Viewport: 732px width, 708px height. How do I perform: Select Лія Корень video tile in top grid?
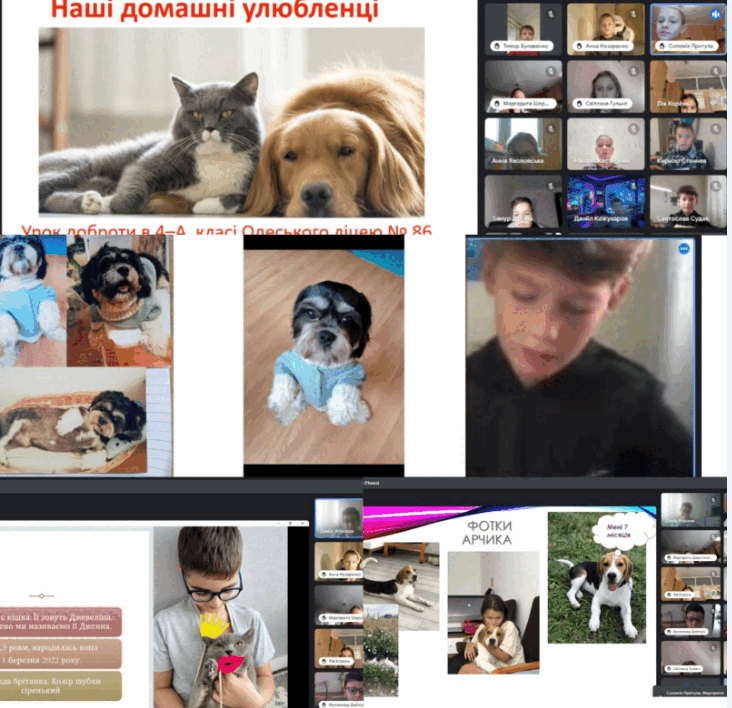coord(688,87)
